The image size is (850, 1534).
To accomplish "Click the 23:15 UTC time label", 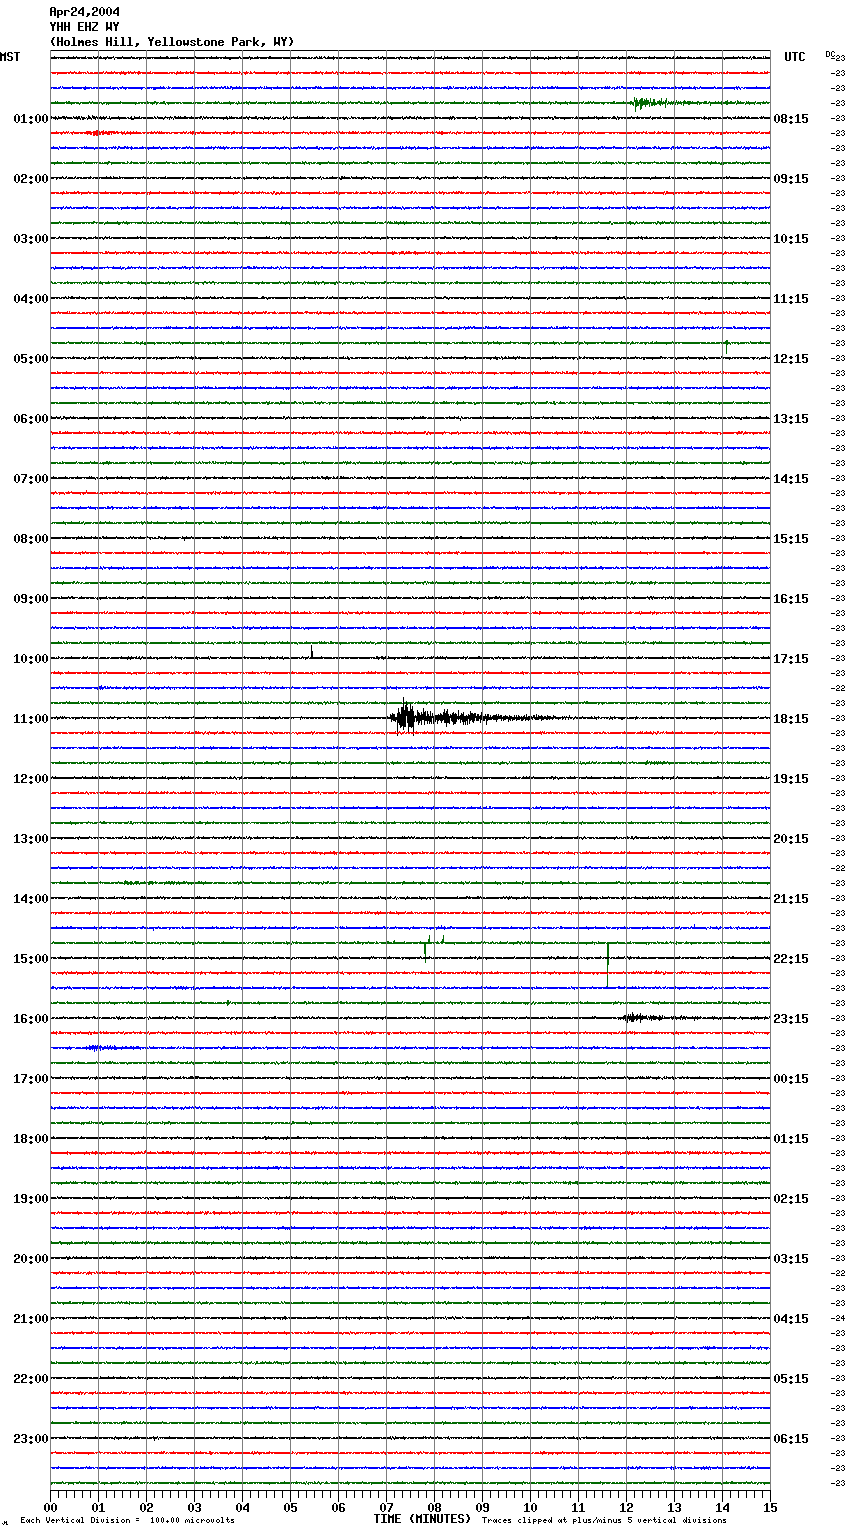I will (x=791, y=1019).
